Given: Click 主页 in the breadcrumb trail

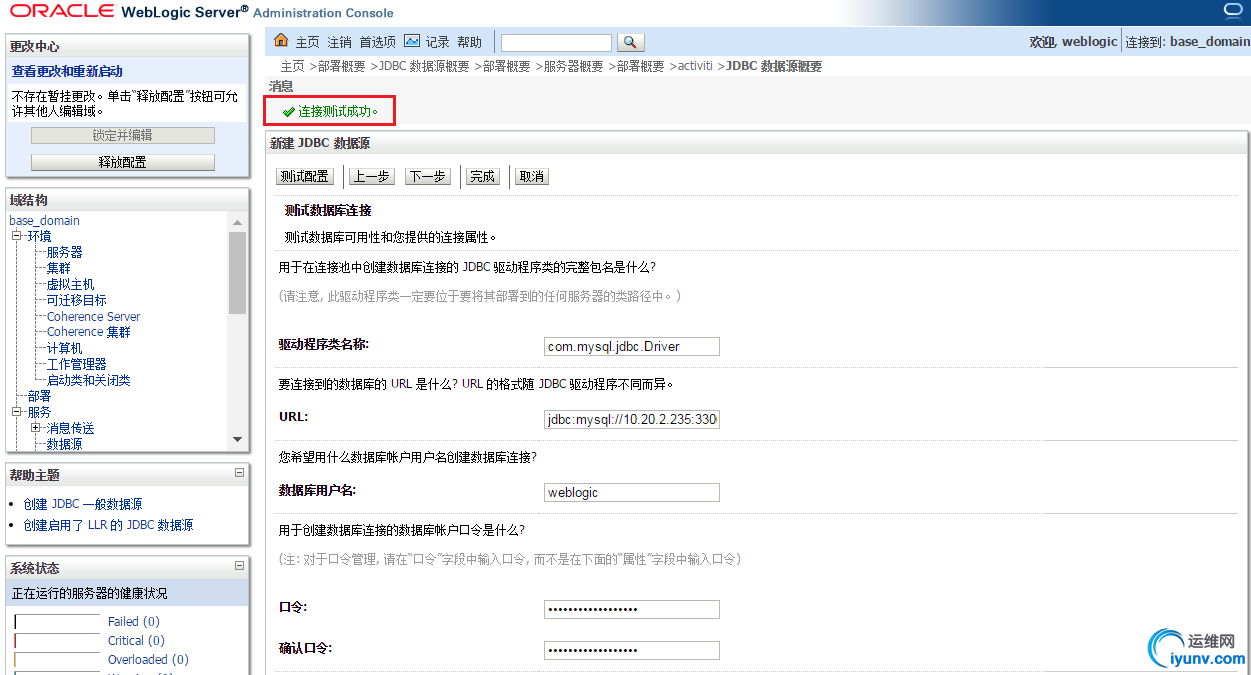Looking at the screenshot, I should pos(292,66).
